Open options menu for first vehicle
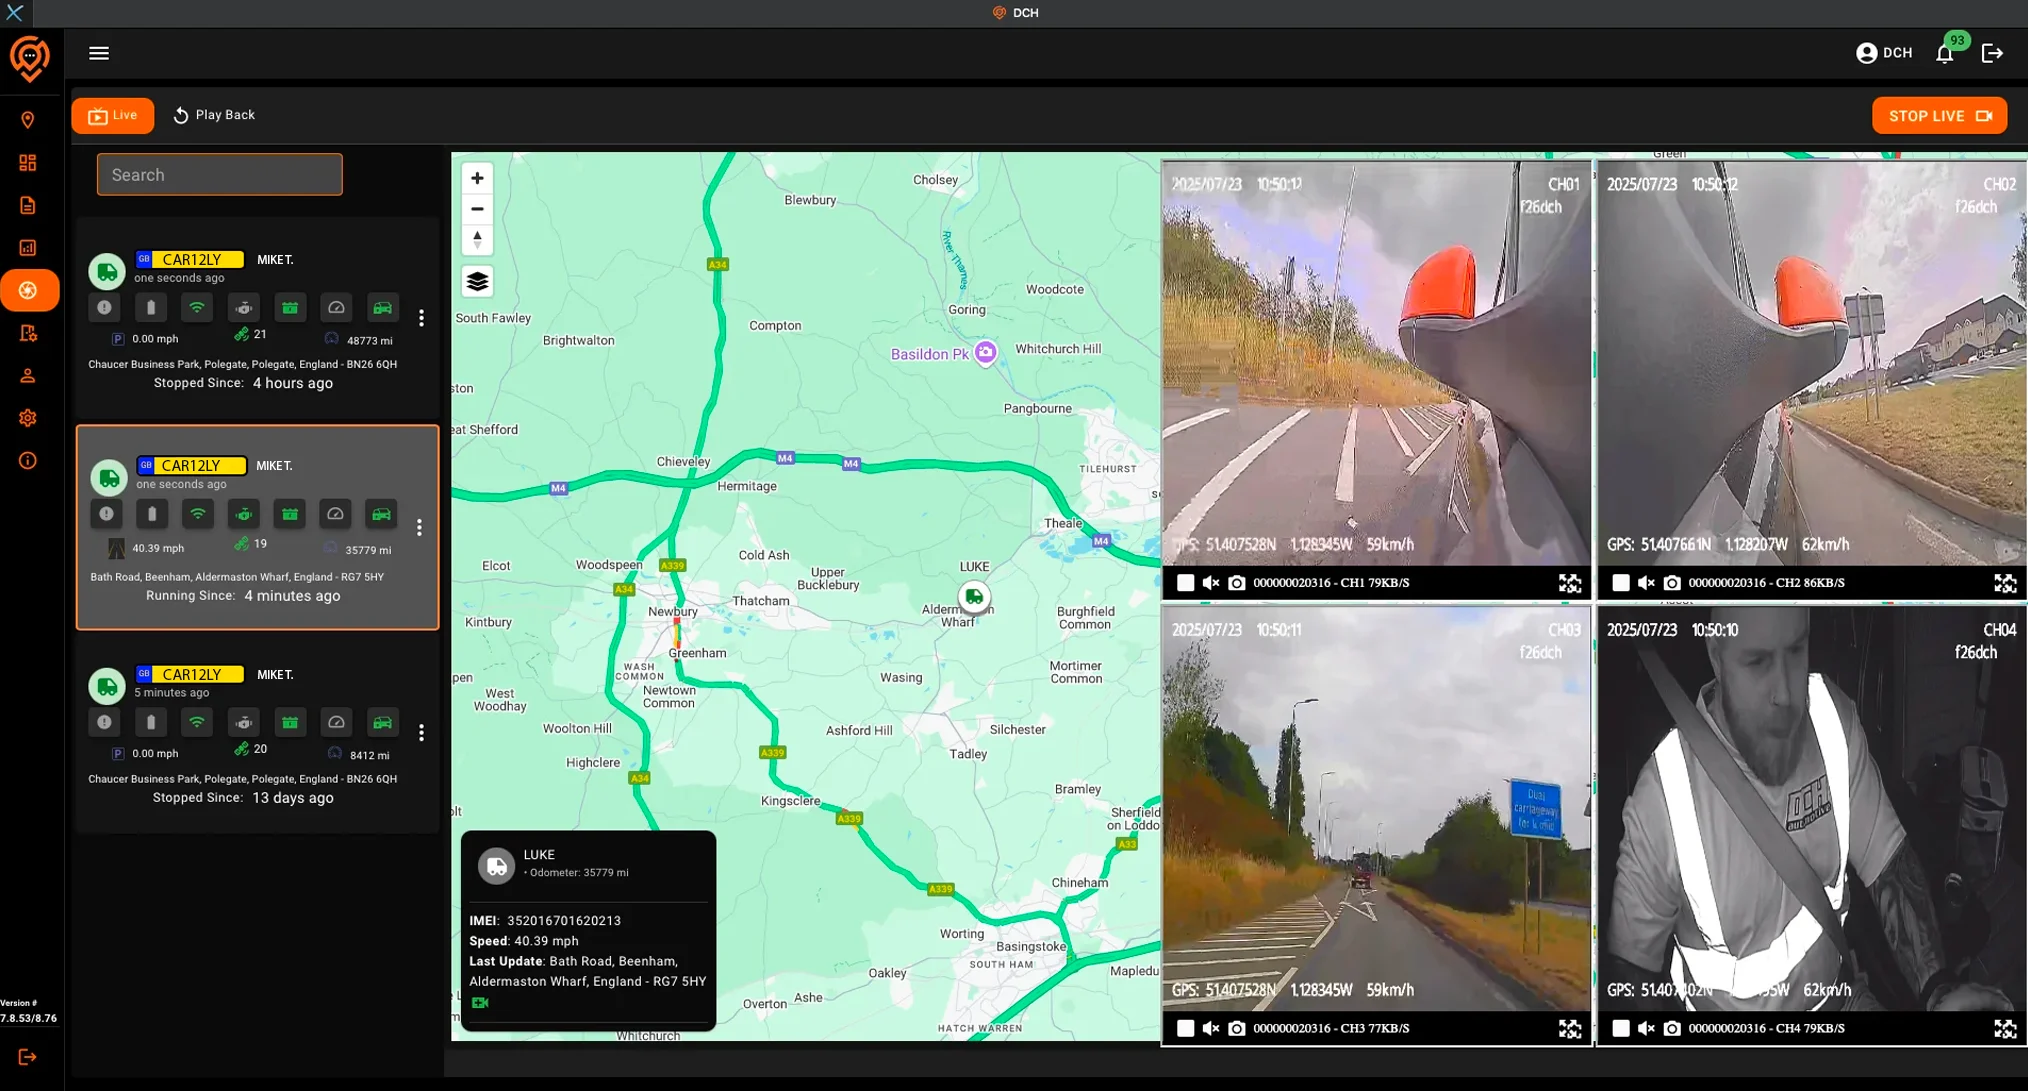The height and width of the screenshot is (1091, 2028). coord(421,318)
